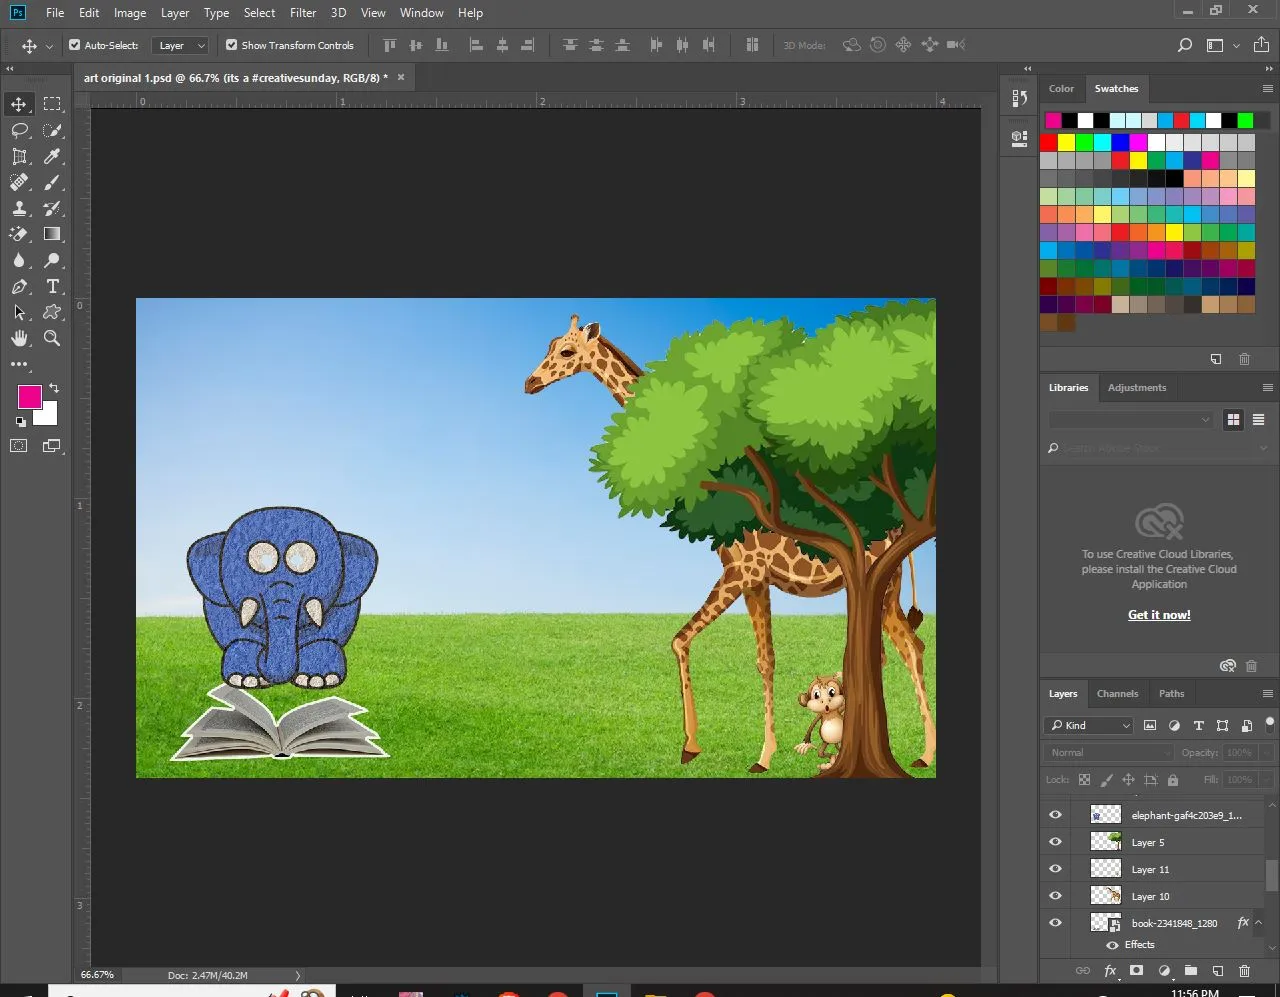This screenshot has height=997, width=1280.
Task: Switch to the Adjustments tab
Action: coord(1136,387)
